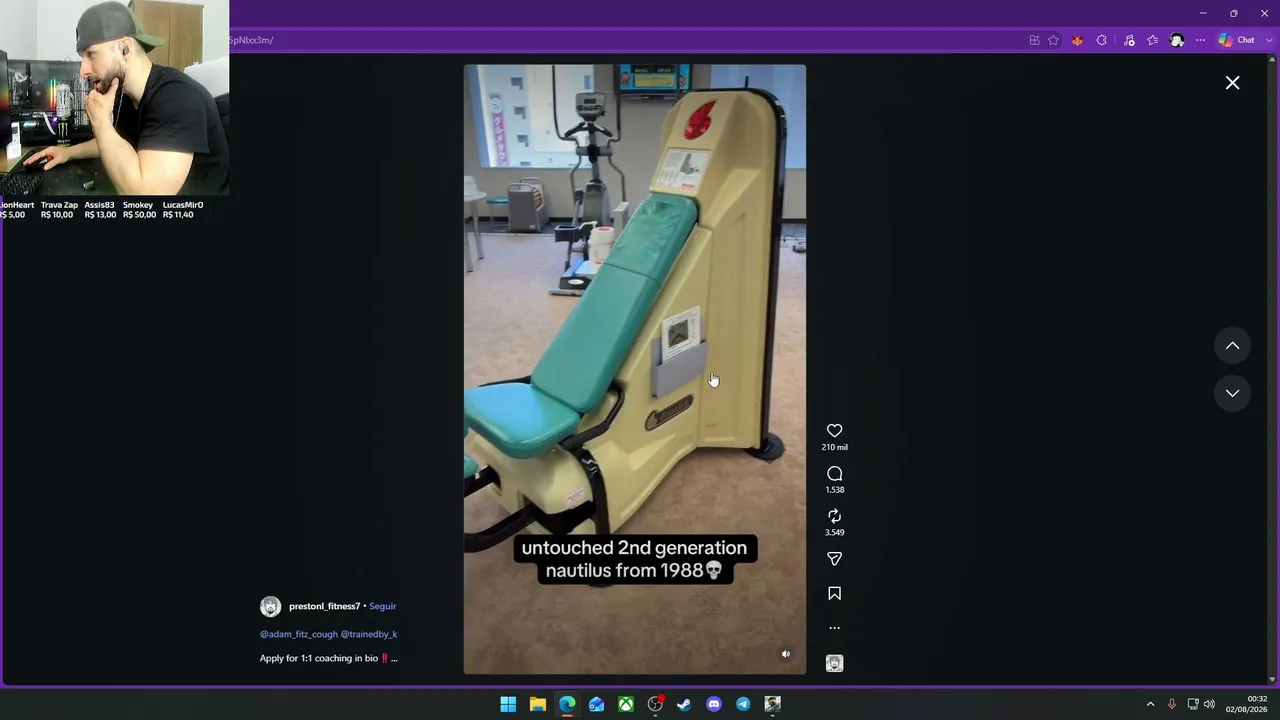Image resolution: width=1280 pixels, height=720 pixels.
Task: Switch to Microsoft Edge on the taskbar
Action: [567, 704]
